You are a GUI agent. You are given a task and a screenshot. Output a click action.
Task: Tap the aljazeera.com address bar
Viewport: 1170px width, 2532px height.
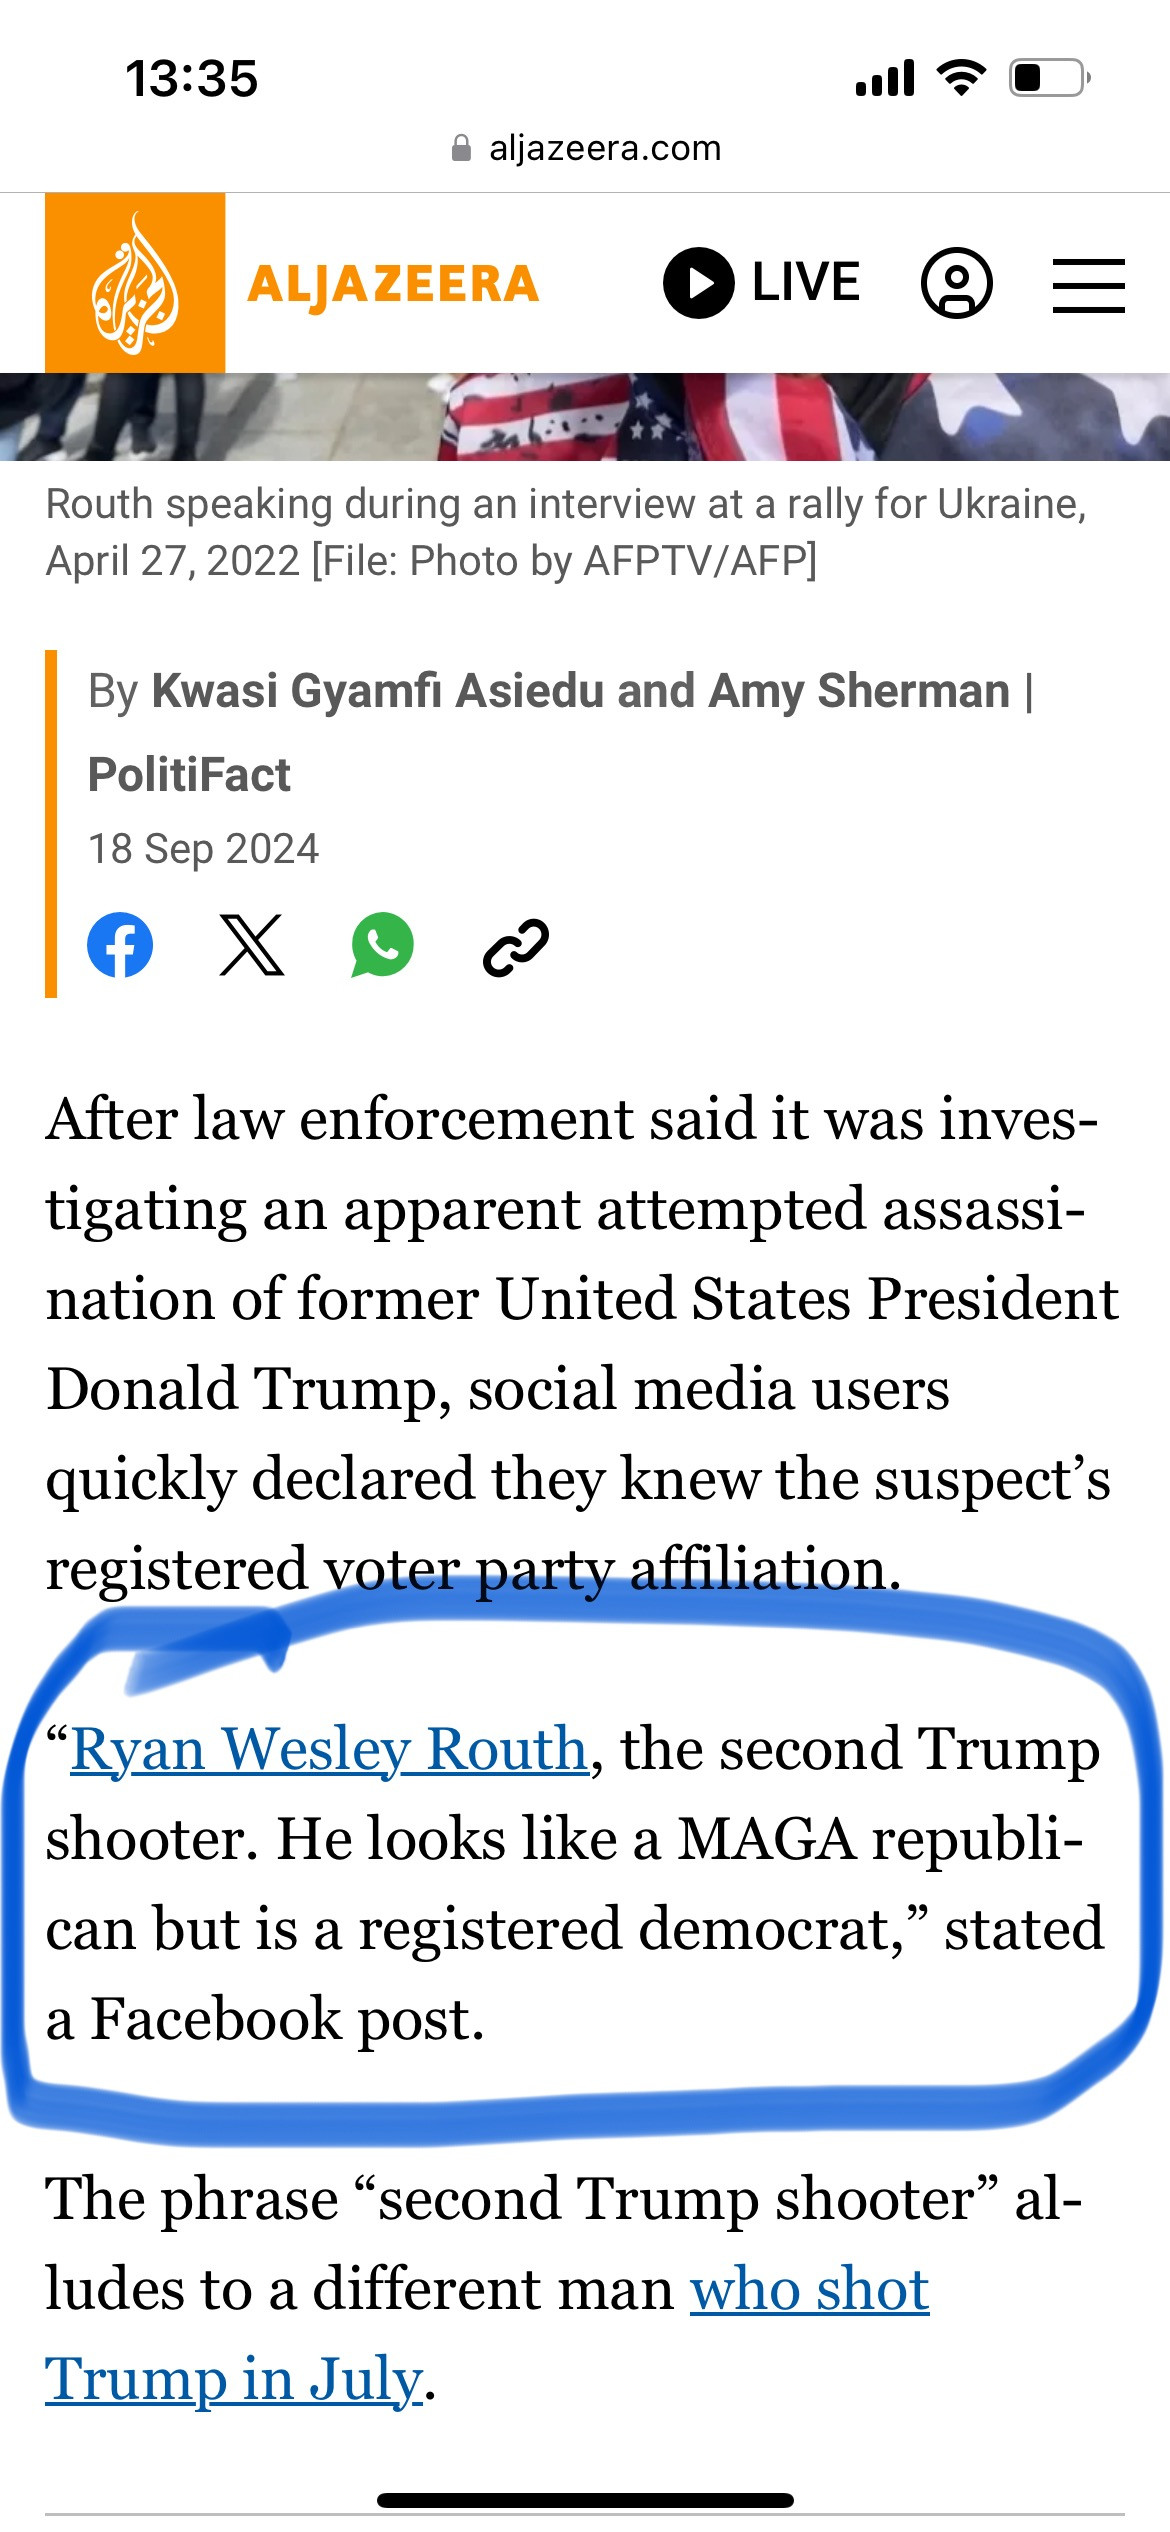point(604,148)
